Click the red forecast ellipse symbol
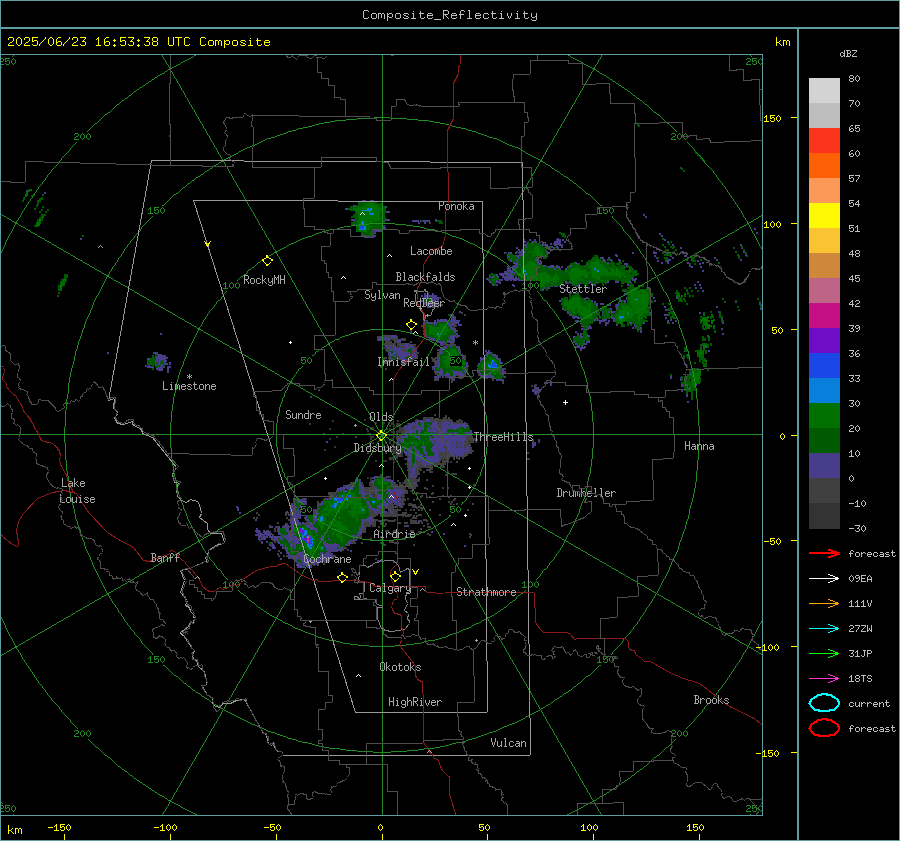Screen dimensions: 900x841 [x=824, y=728]
